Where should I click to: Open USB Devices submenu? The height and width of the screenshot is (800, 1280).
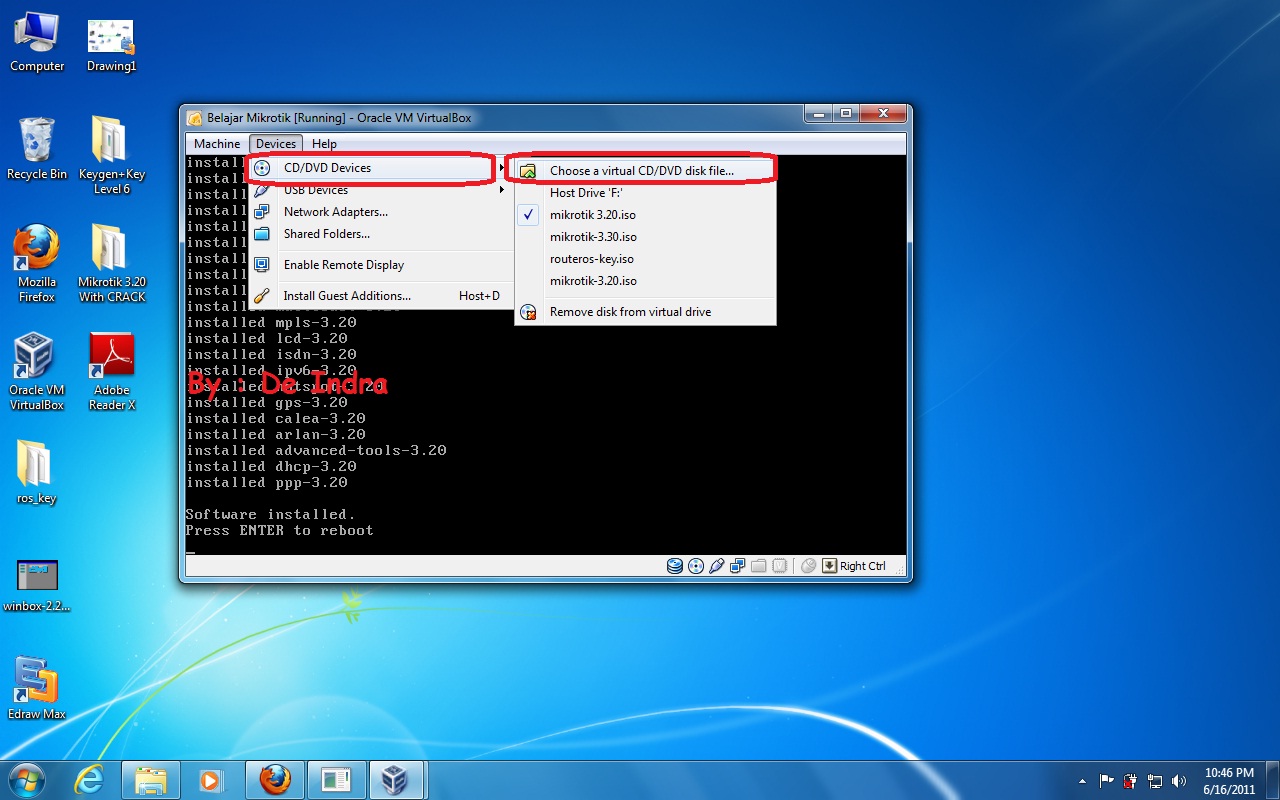pyautogui.click(x=379, y=190)
